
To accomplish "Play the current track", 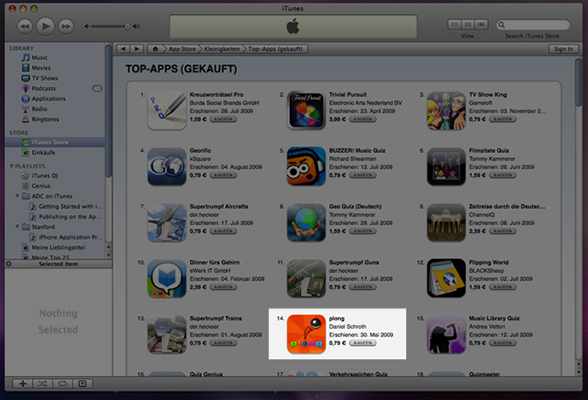I will coord(45,26).
